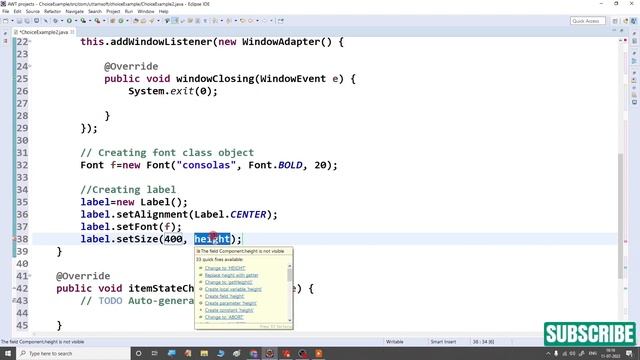Close the ChoiceExample2.java editor tab

click(x=72, y=32)
